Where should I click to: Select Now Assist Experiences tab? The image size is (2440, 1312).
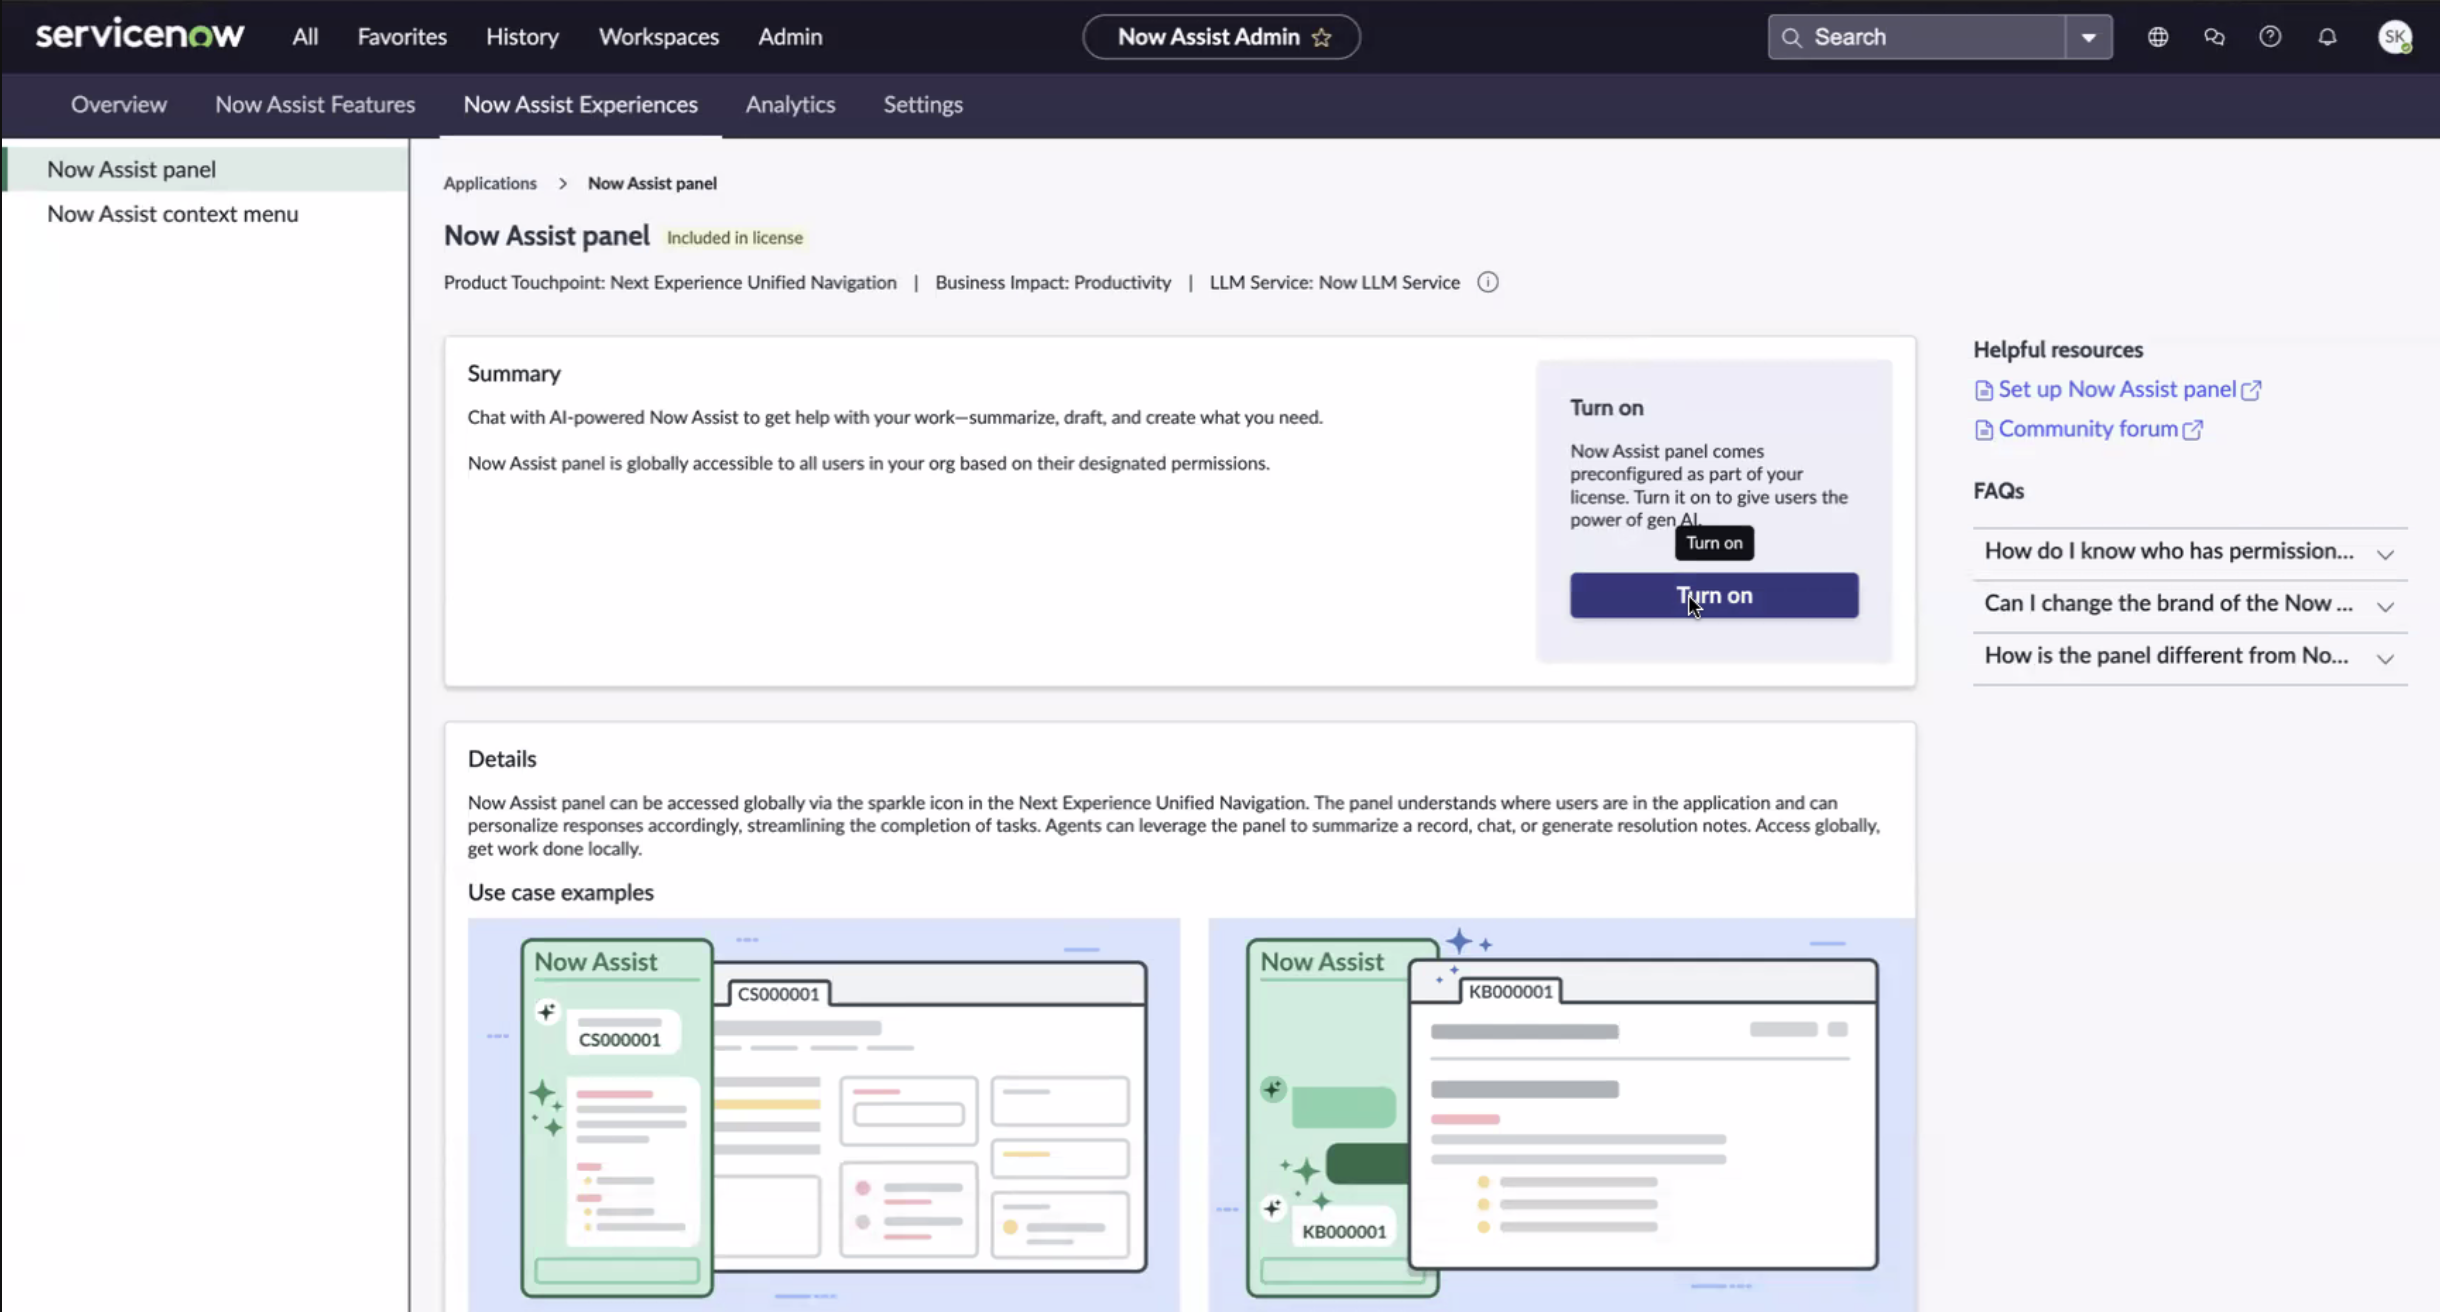tap(580, 104)
